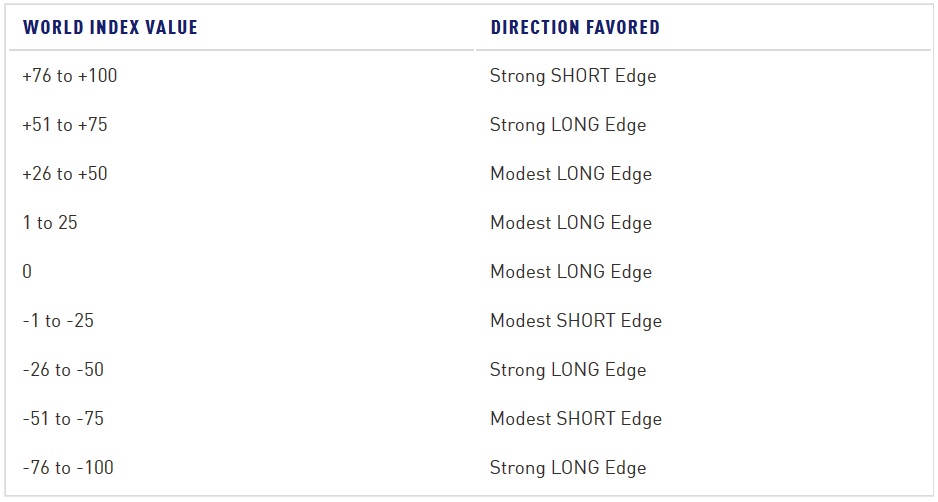
Task: Click the +51 to +75 index cell
Action: 65,125
